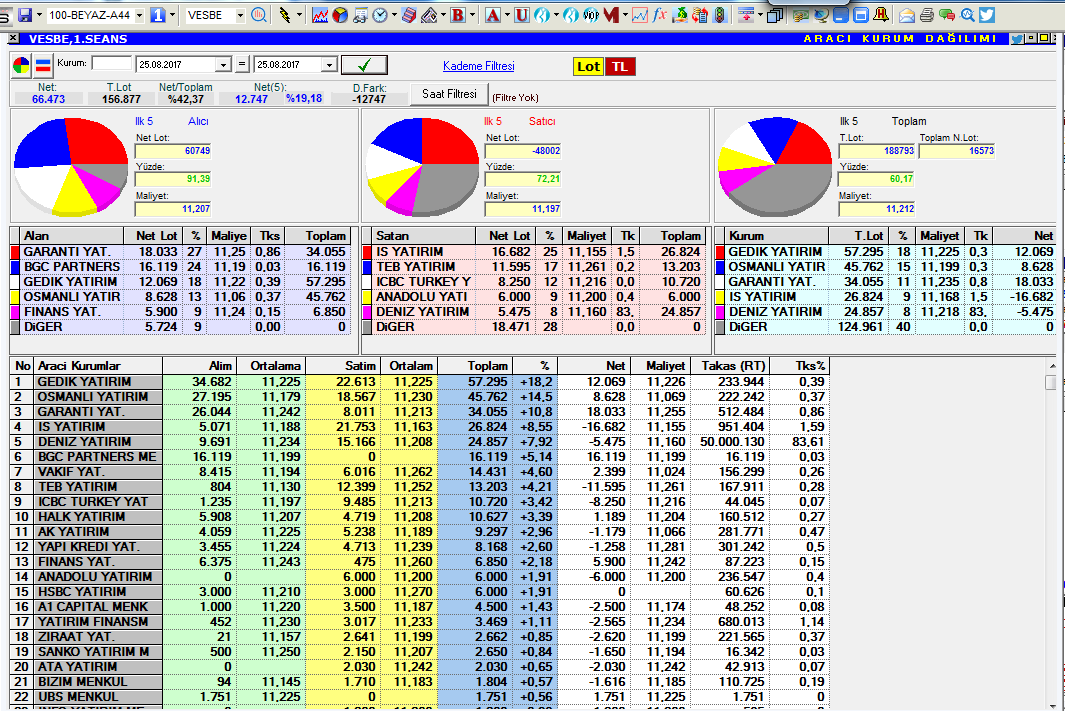
Task: Switch to pie chart view button
Action: (21, 65)
